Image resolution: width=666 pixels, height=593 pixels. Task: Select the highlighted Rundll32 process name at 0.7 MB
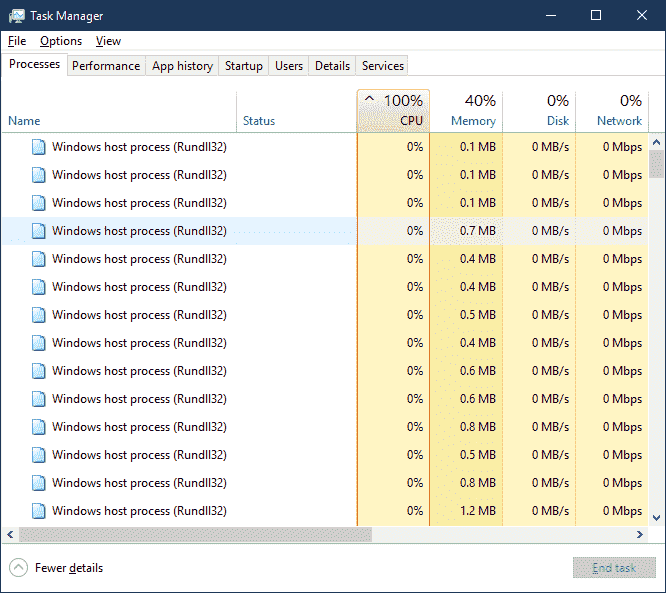pos(139,231)
